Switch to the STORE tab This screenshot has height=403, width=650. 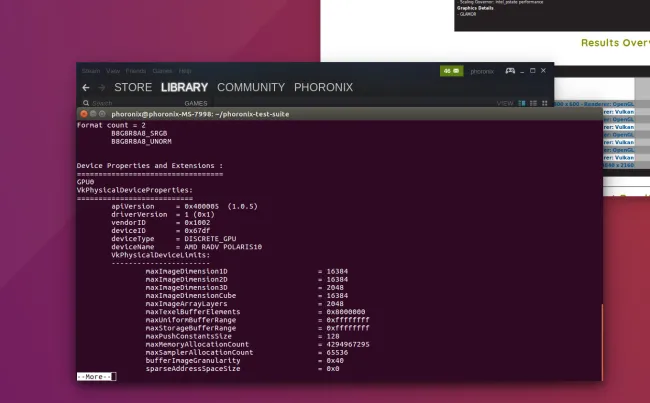pyautogui.click(x=133, y=87)
